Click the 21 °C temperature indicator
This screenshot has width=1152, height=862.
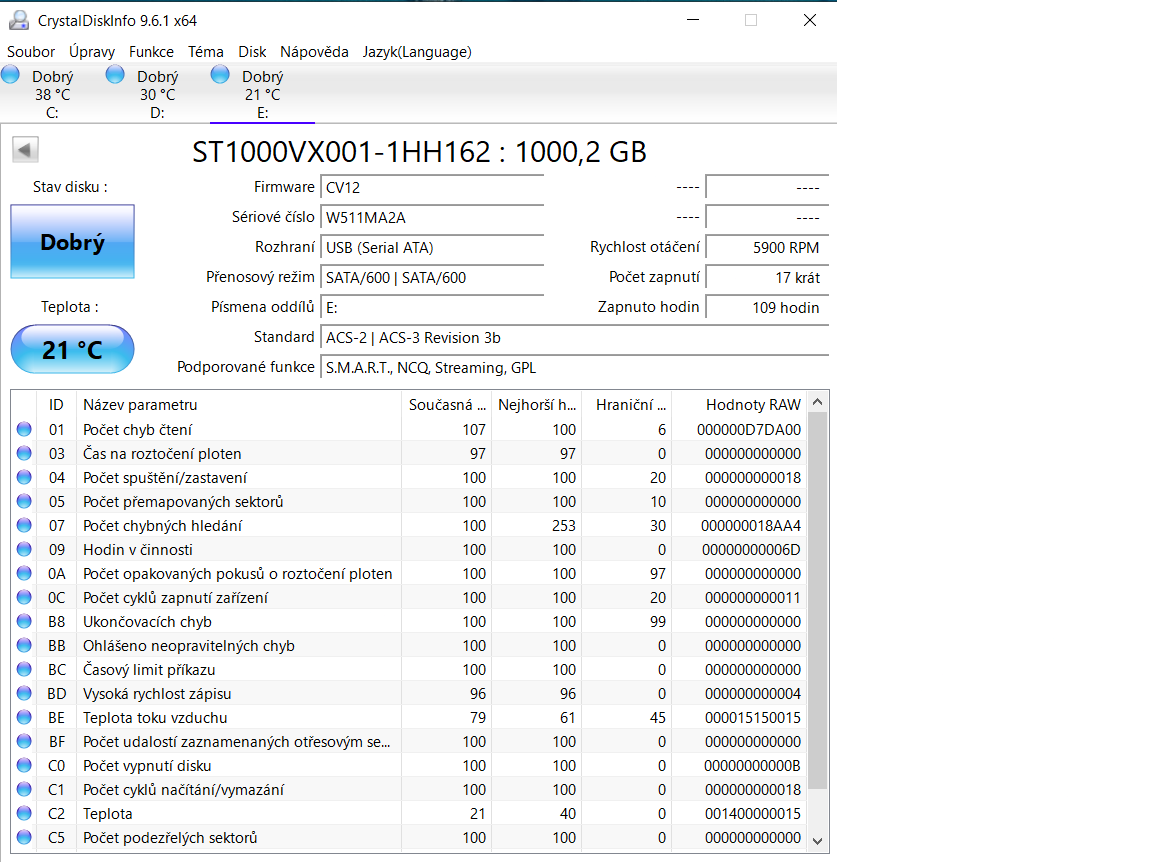[x=72, y=349]
